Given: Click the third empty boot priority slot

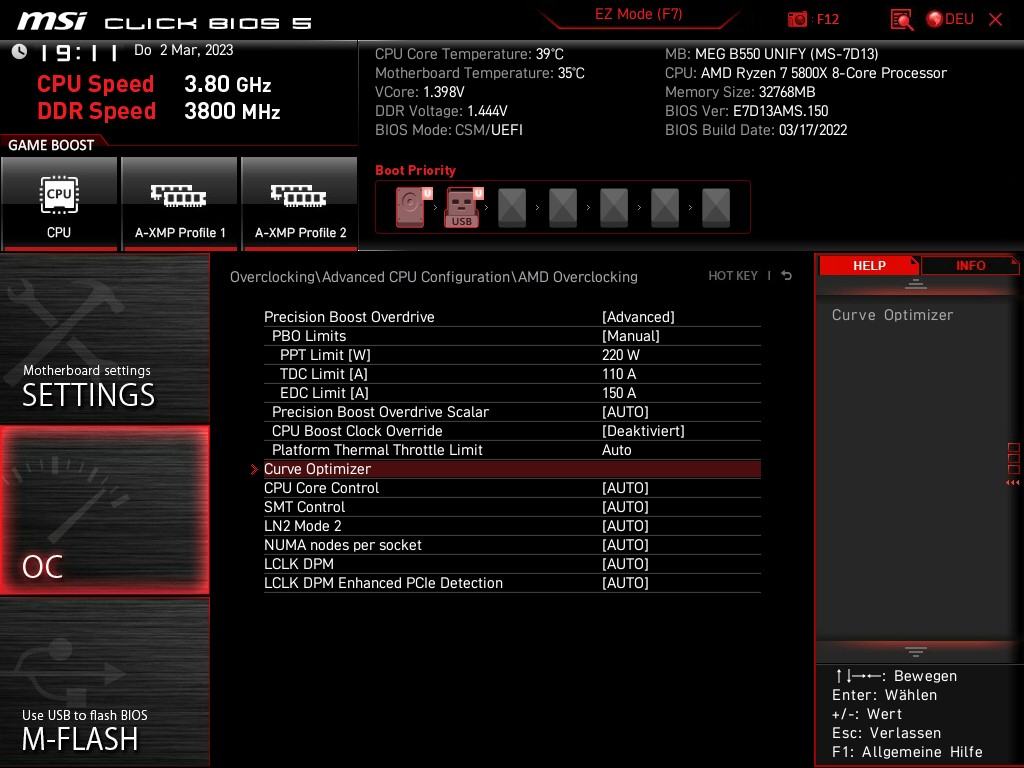Looking at the screenshot, I should click(614, 208).
